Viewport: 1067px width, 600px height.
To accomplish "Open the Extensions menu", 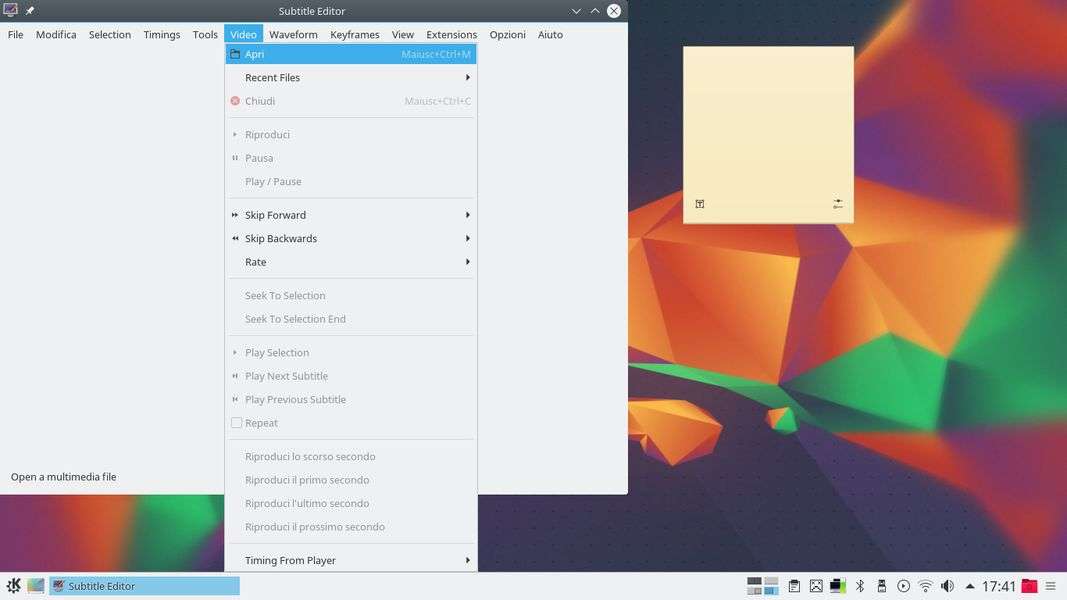I will click(x=451, y=34).
